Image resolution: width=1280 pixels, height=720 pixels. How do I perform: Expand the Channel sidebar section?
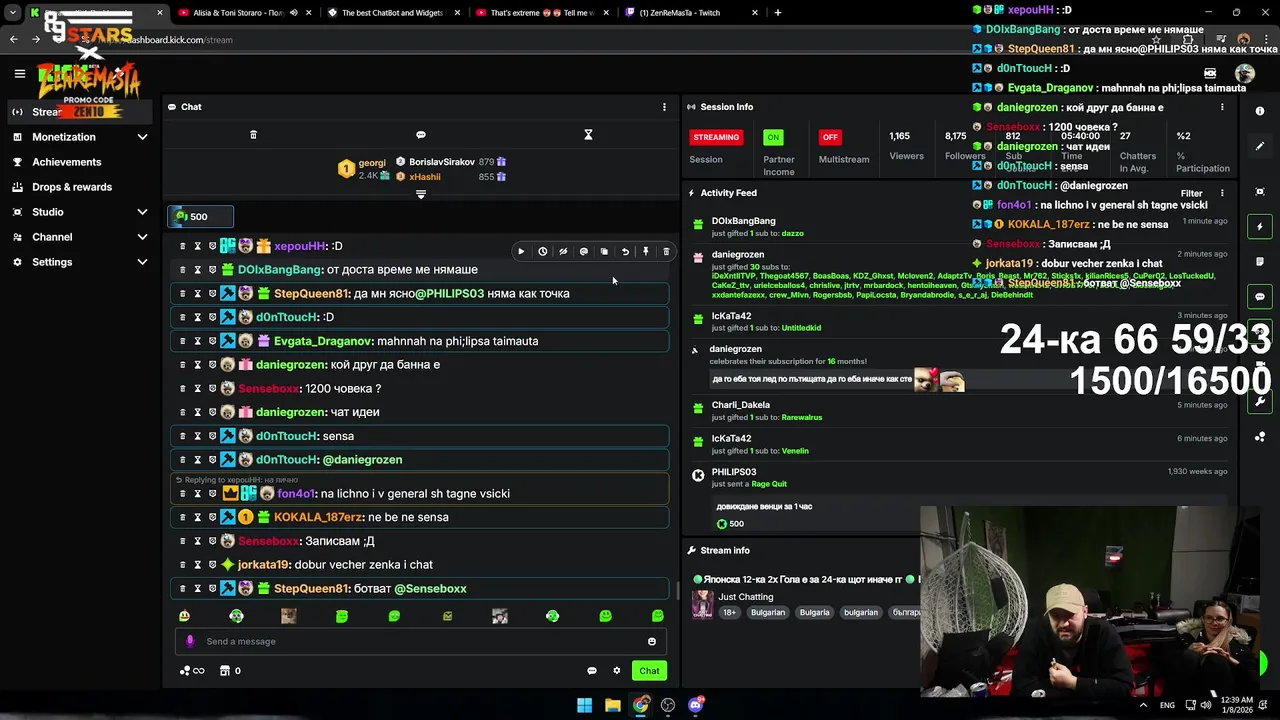[x=142, y=237]
